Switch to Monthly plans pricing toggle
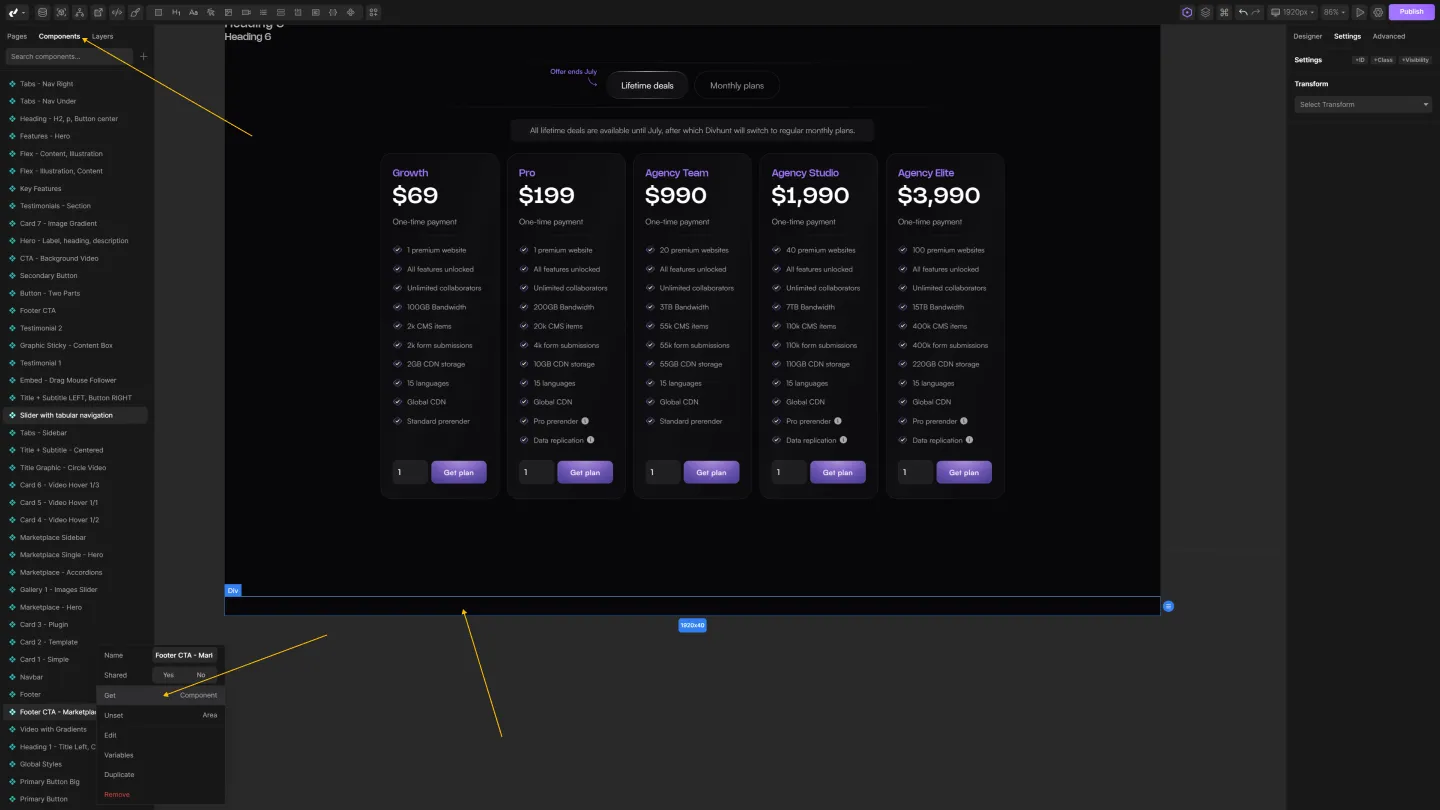1440x810 pixels. point(737,85)
